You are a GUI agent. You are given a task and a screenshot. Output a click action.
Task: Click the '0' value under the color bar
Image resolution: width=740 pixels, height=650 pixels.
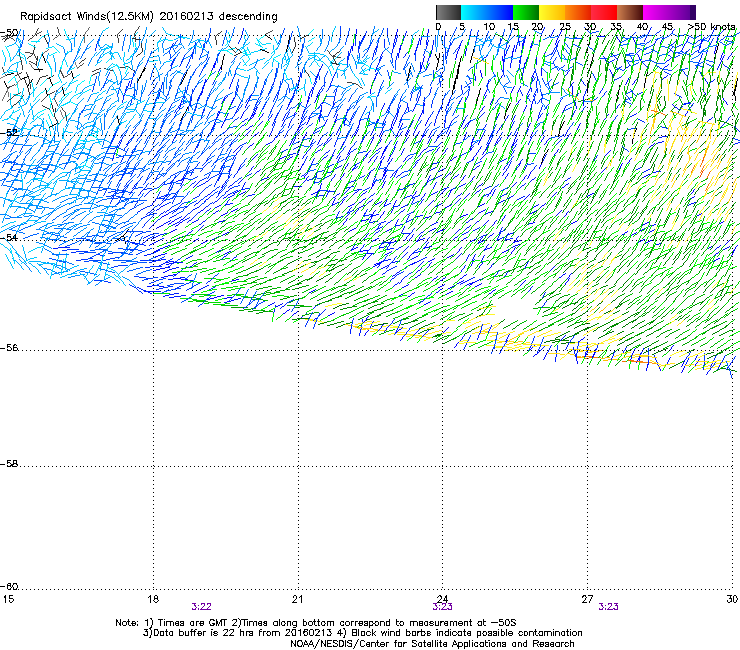(438, 27)
